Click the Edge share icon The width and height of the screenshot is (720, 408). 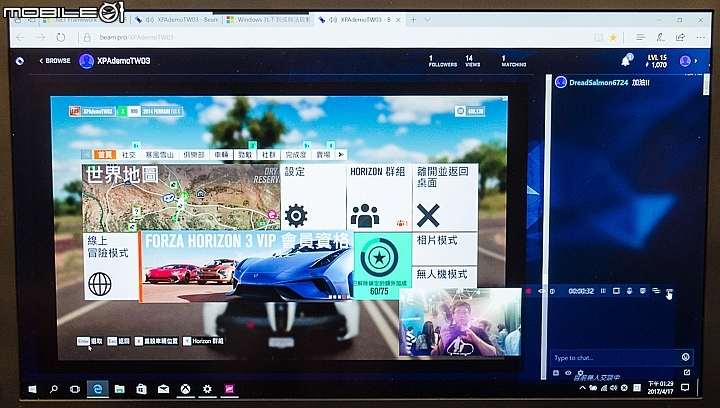[681, 37]
